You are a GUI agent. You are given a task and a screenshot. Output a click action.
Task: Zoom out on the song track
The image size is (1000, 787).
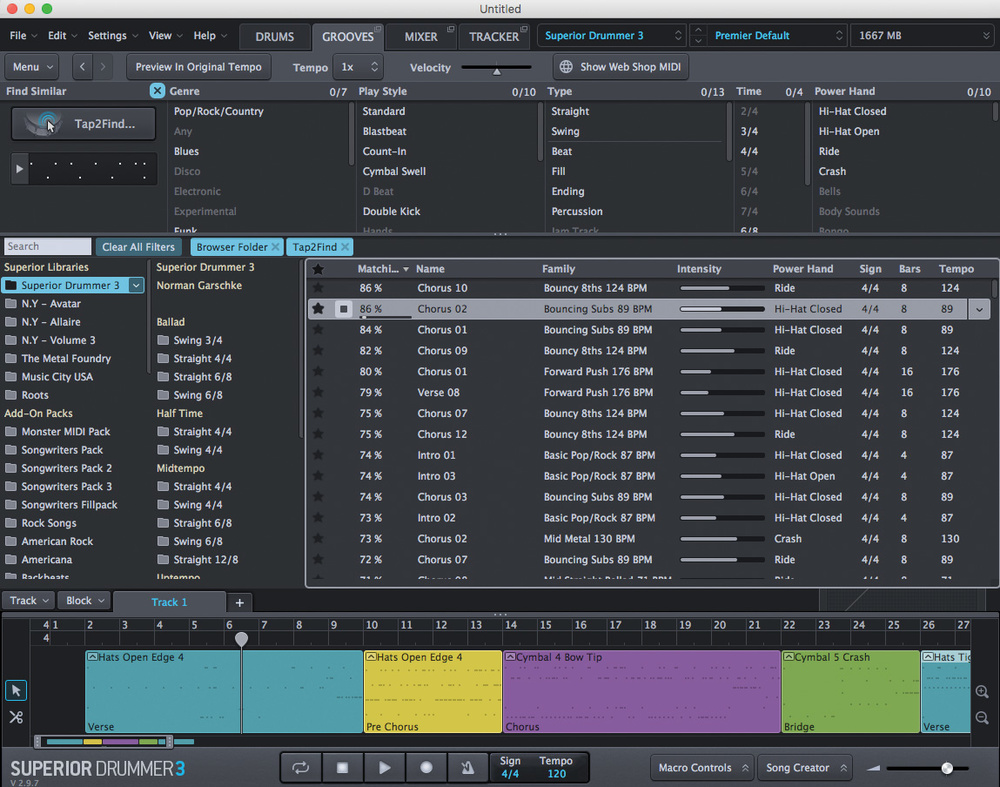(982, 717)
